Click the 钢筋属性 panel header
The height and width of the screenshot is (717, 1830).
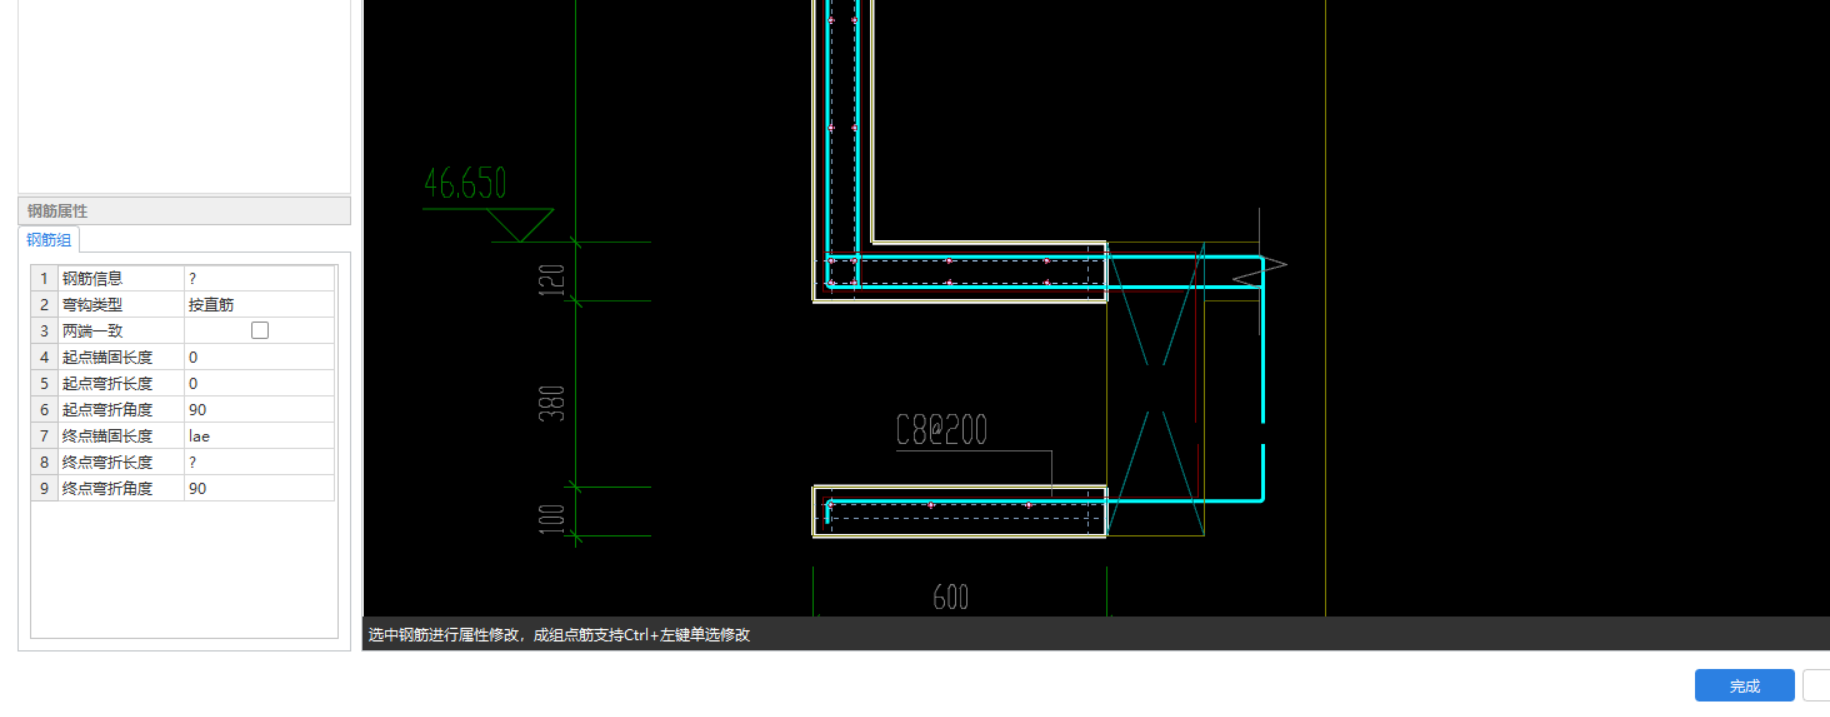click(184, 211)
